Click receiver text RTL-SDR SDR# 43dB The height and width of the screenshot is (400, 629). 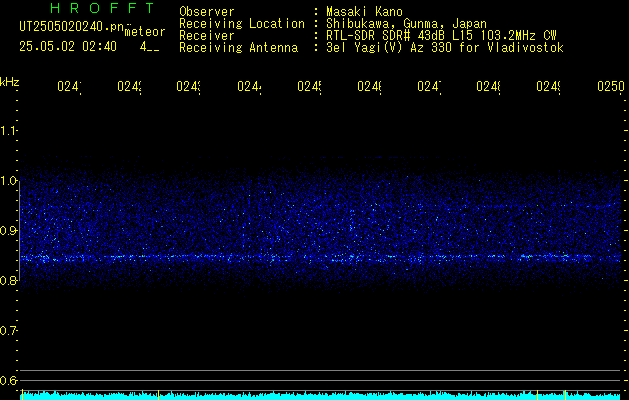[x=386, y=36]
